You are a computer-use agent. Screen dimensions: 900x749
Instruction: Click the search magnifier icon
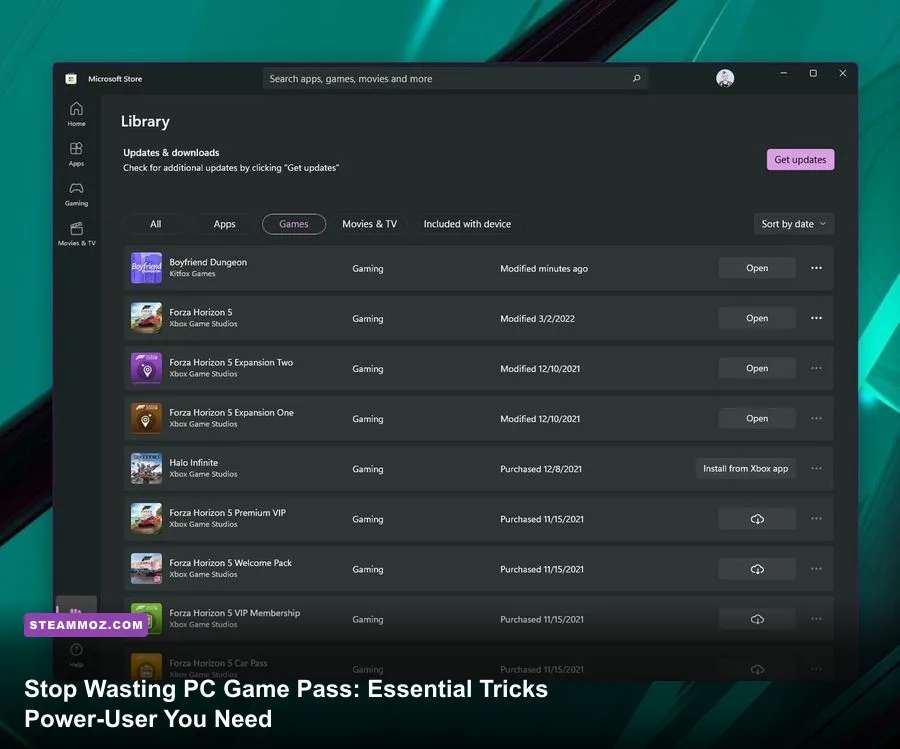point(637,78)
